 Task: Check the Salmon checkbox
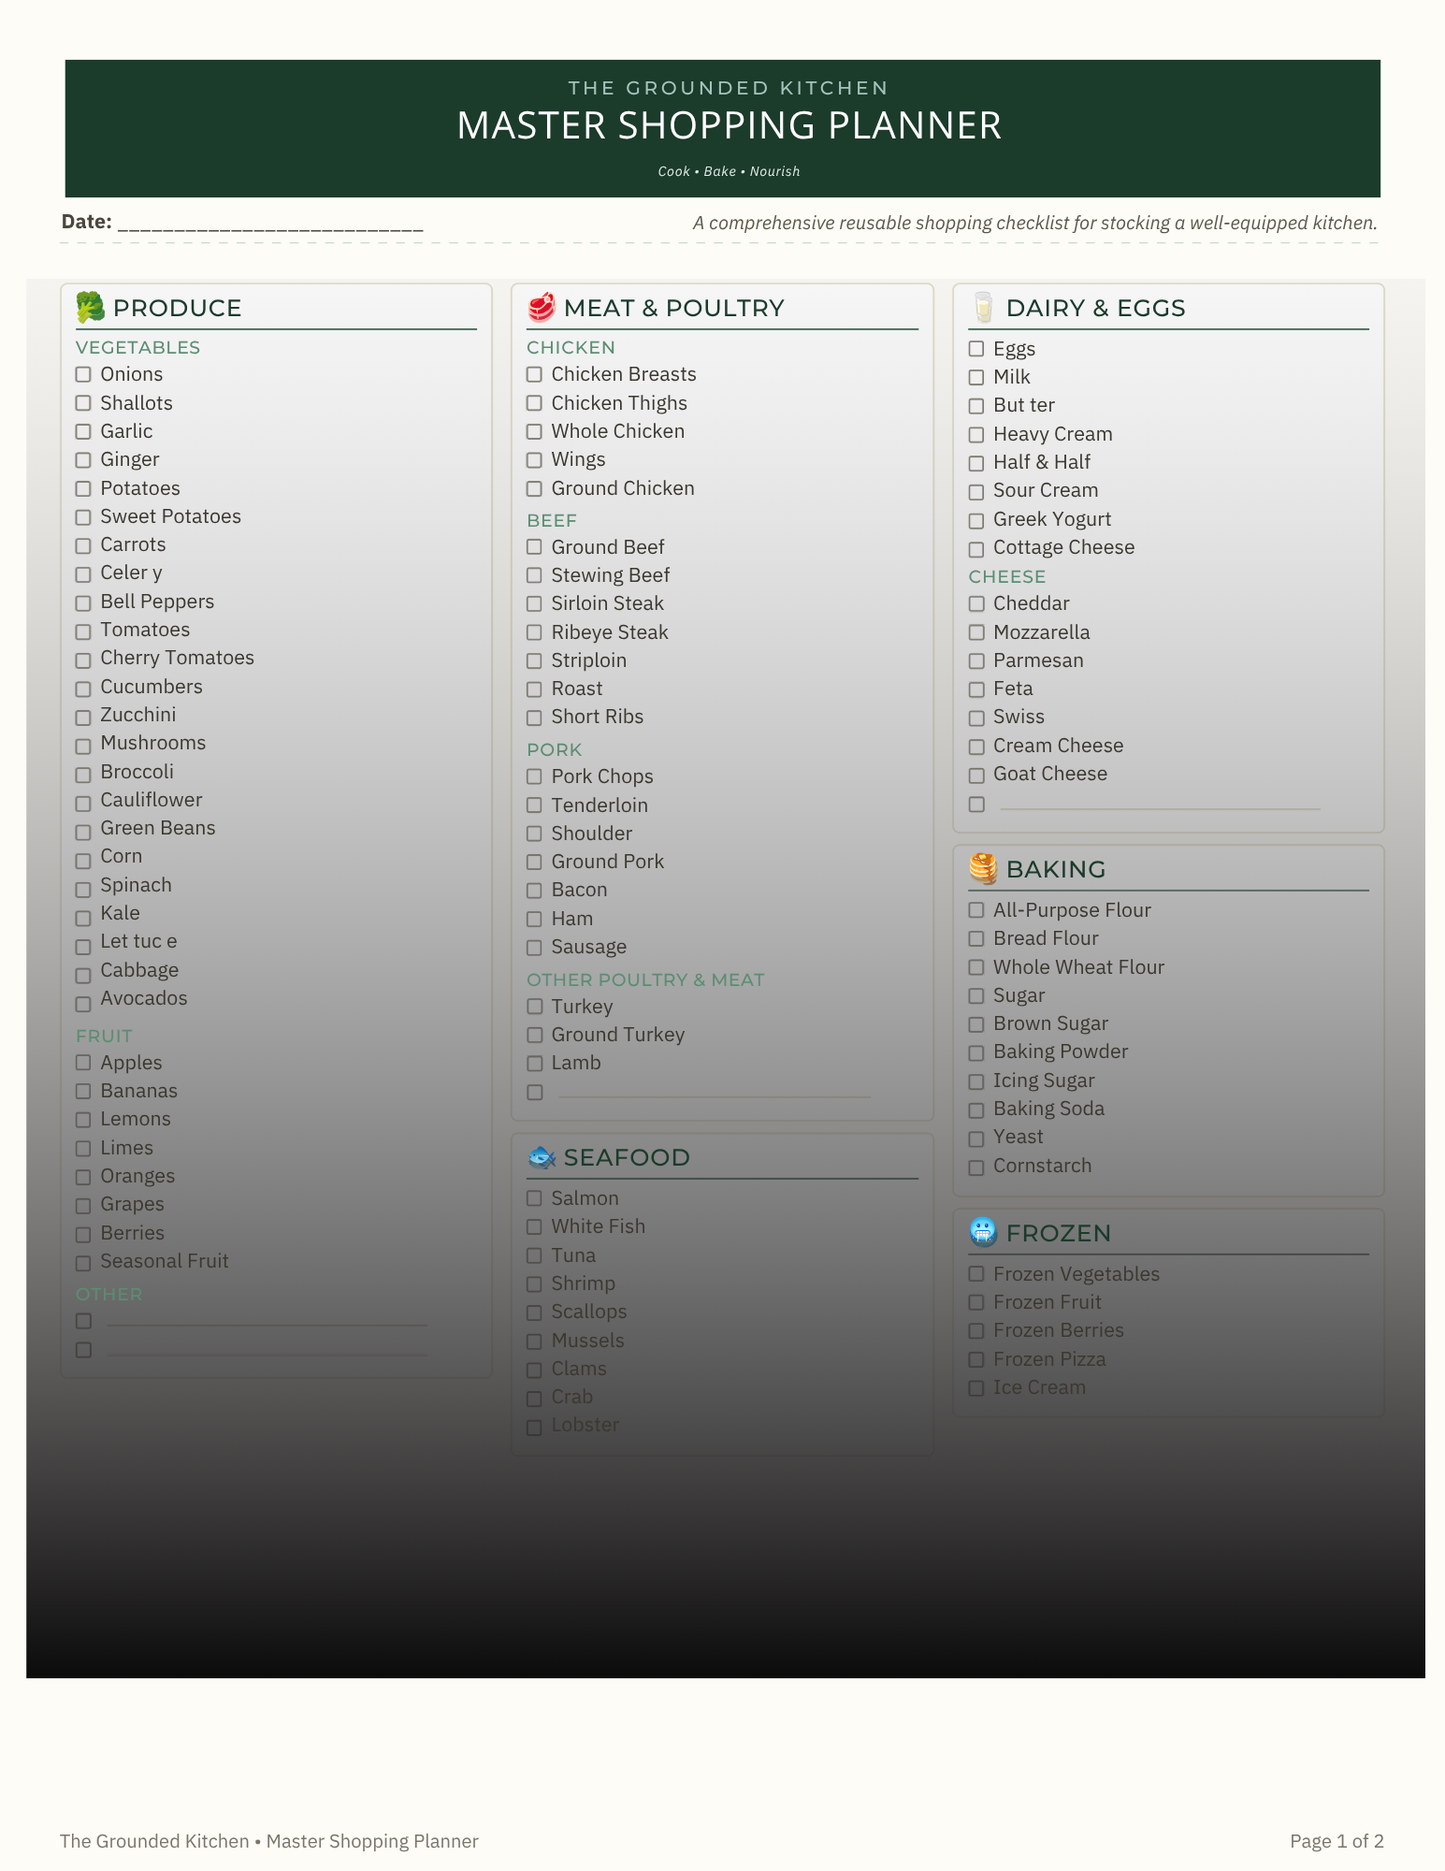click(535, 1198)
